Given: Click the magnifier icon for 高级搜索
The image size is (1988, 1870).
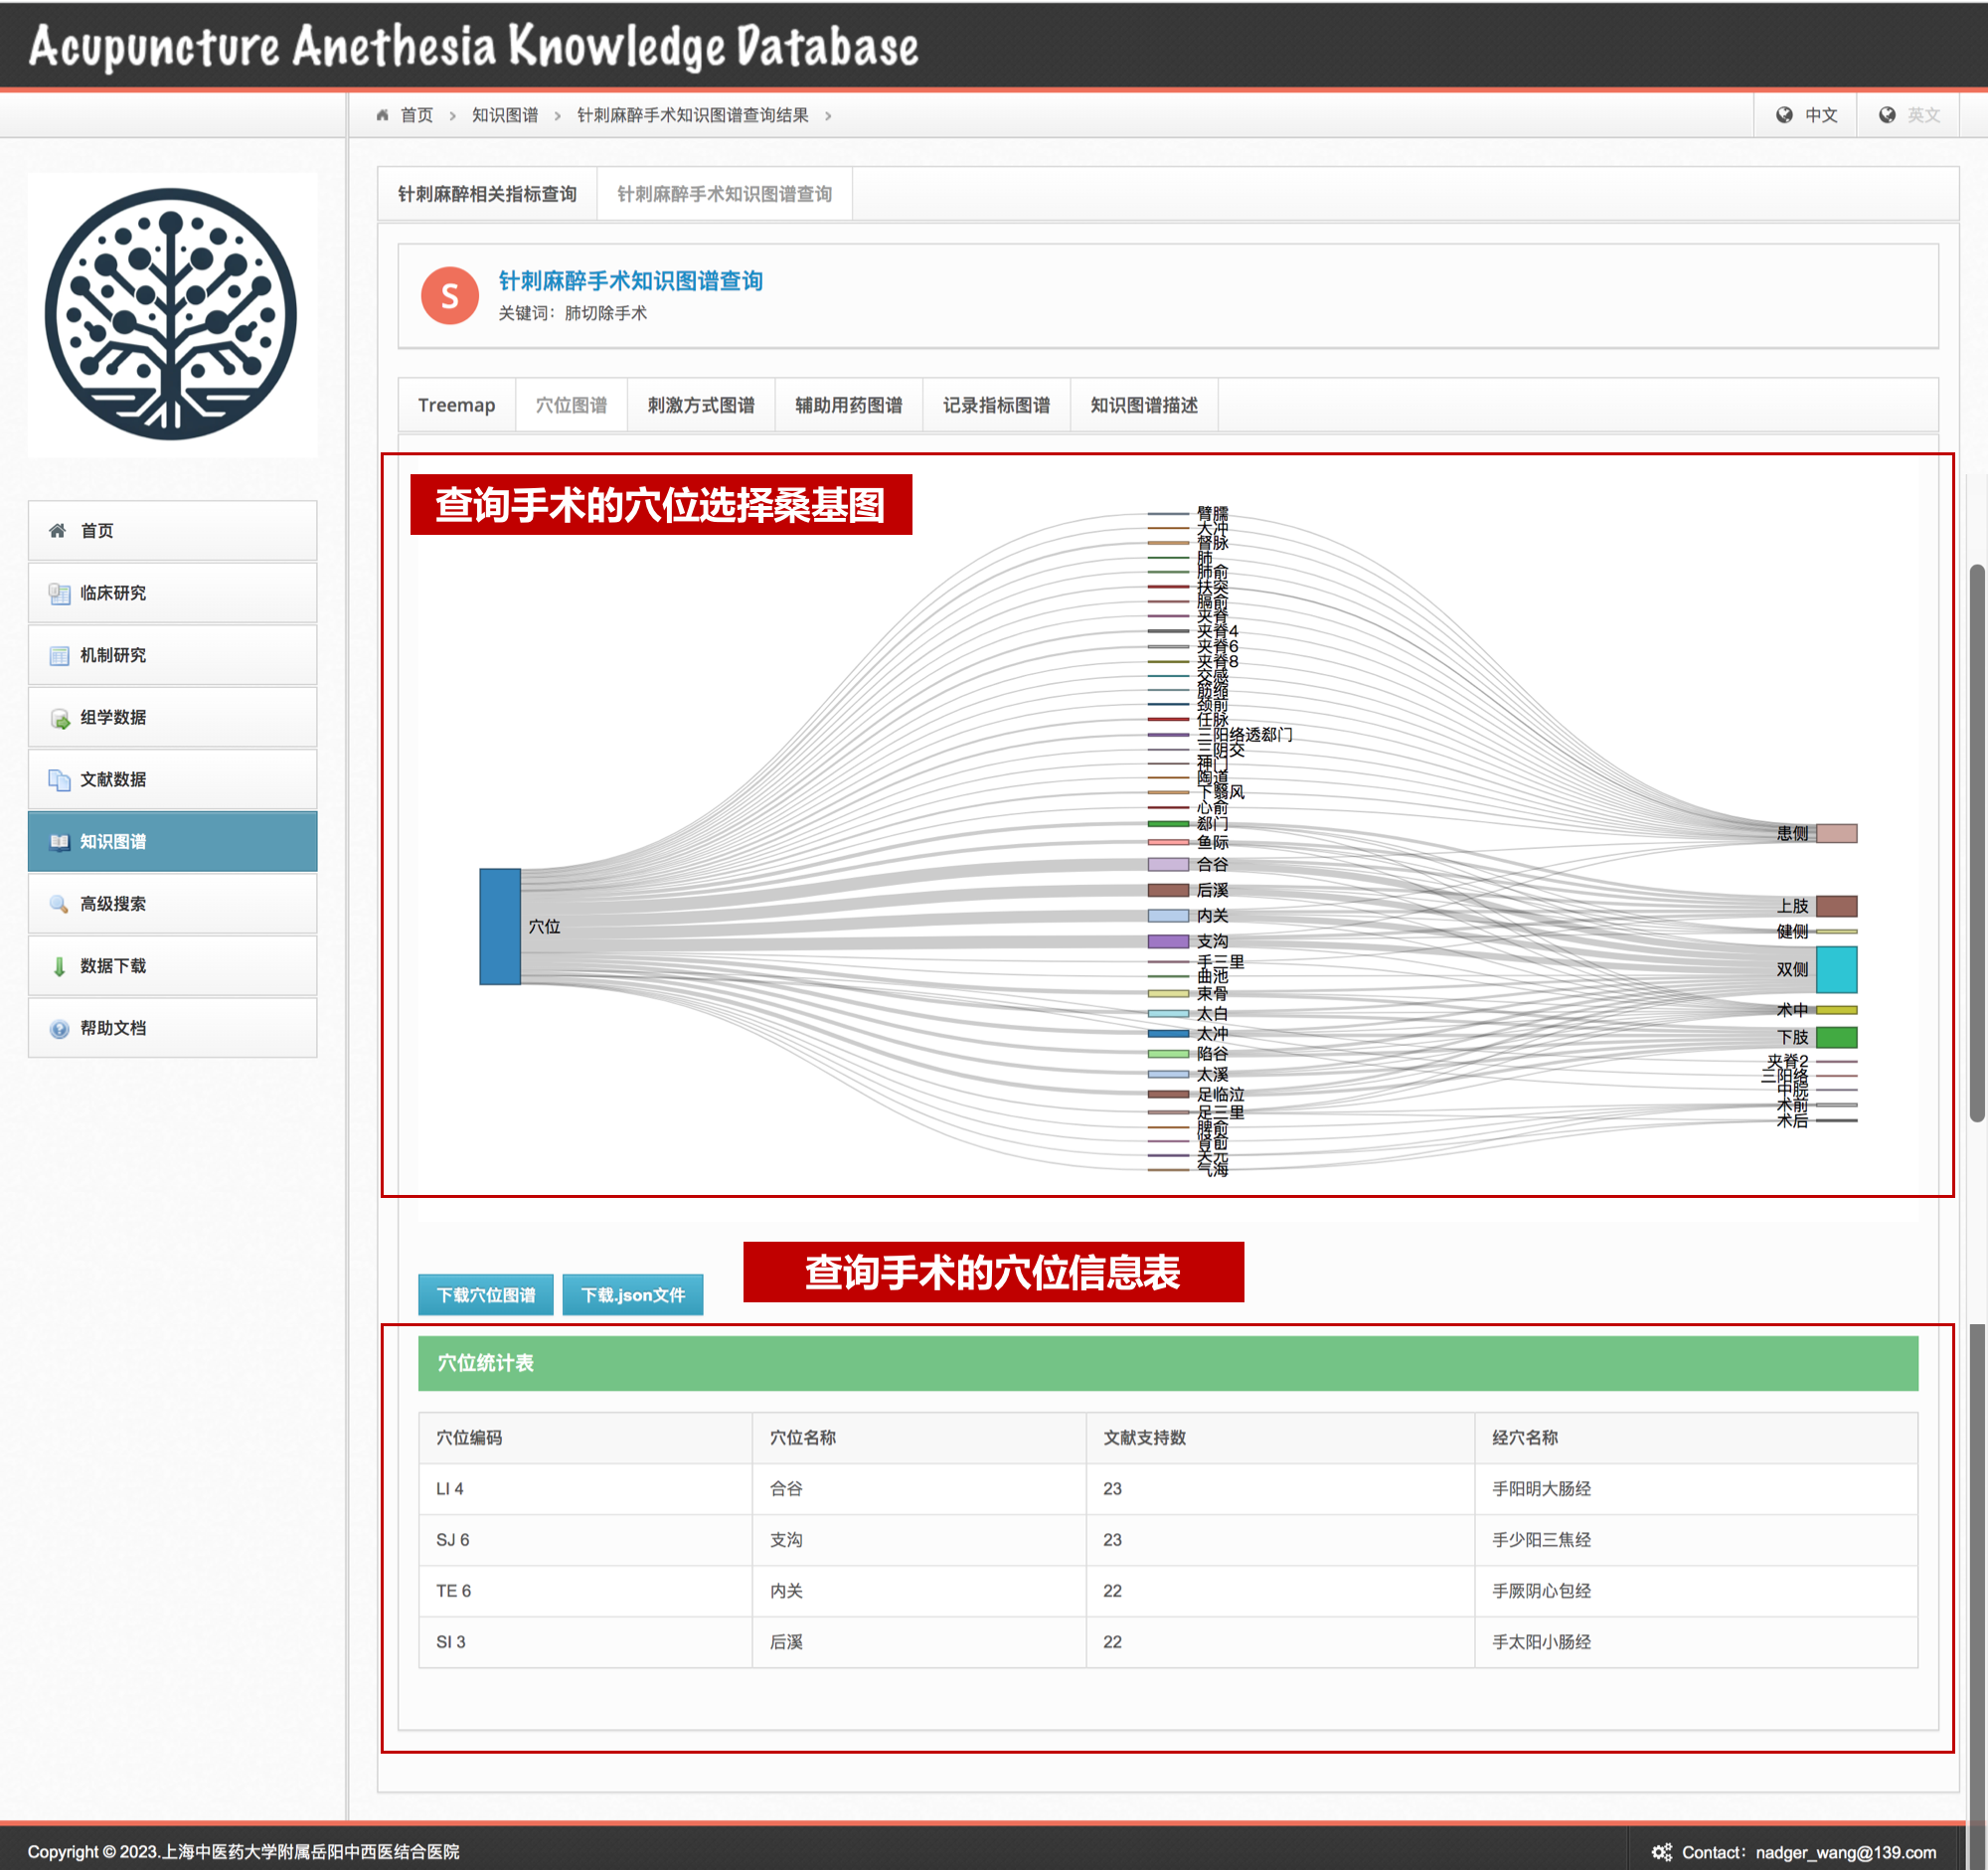Looking at the screenshot, I should click(59, 904).
